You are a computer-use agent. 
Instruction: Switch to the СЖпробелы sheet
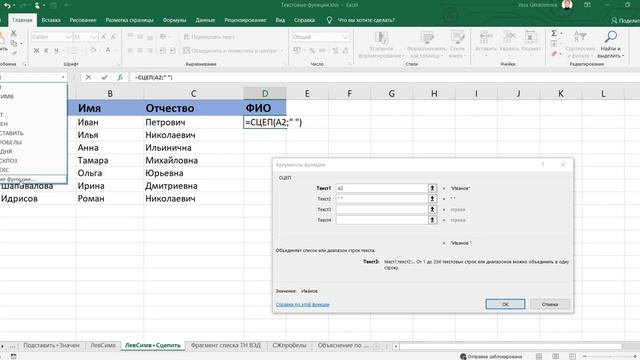point(289,345)
